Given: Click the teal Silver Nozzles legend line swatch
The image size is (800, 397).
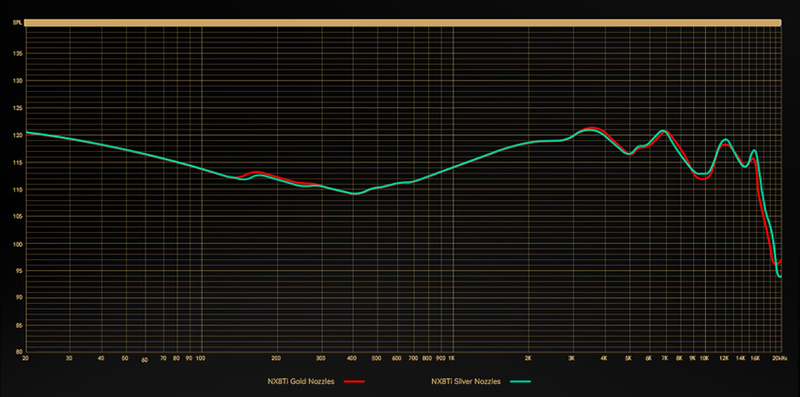Looking at the screenshot, I should (520, 381).
